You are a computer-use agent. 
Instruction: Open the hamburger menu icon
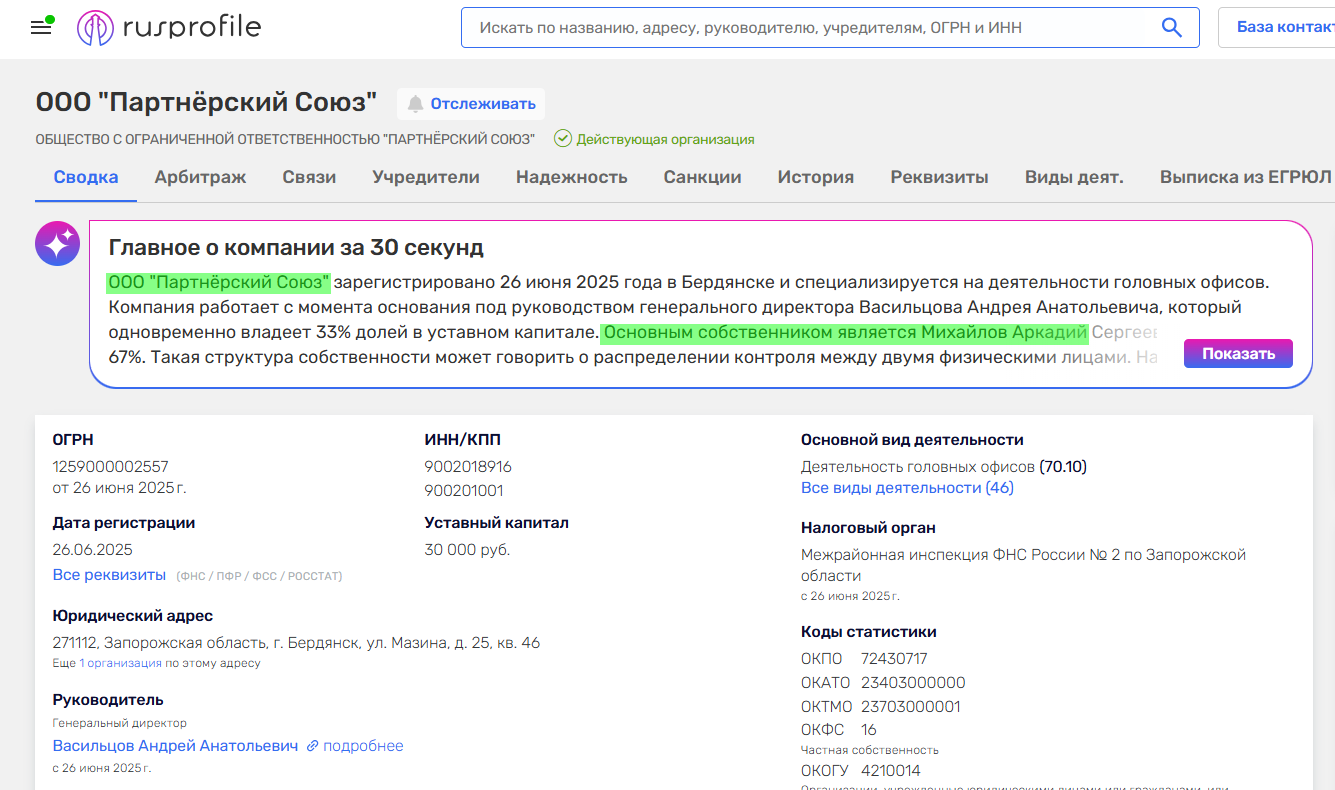41,27
